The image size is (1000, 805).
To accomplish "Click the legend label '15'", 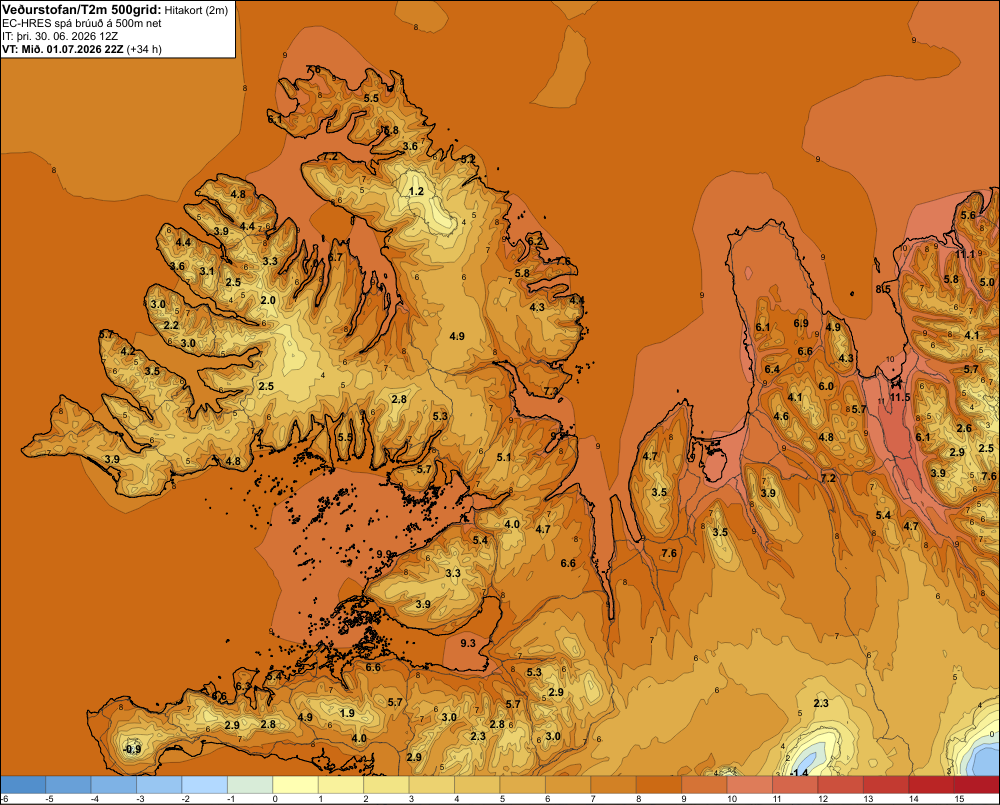I will pyautogui.click(x=959, y=799).
